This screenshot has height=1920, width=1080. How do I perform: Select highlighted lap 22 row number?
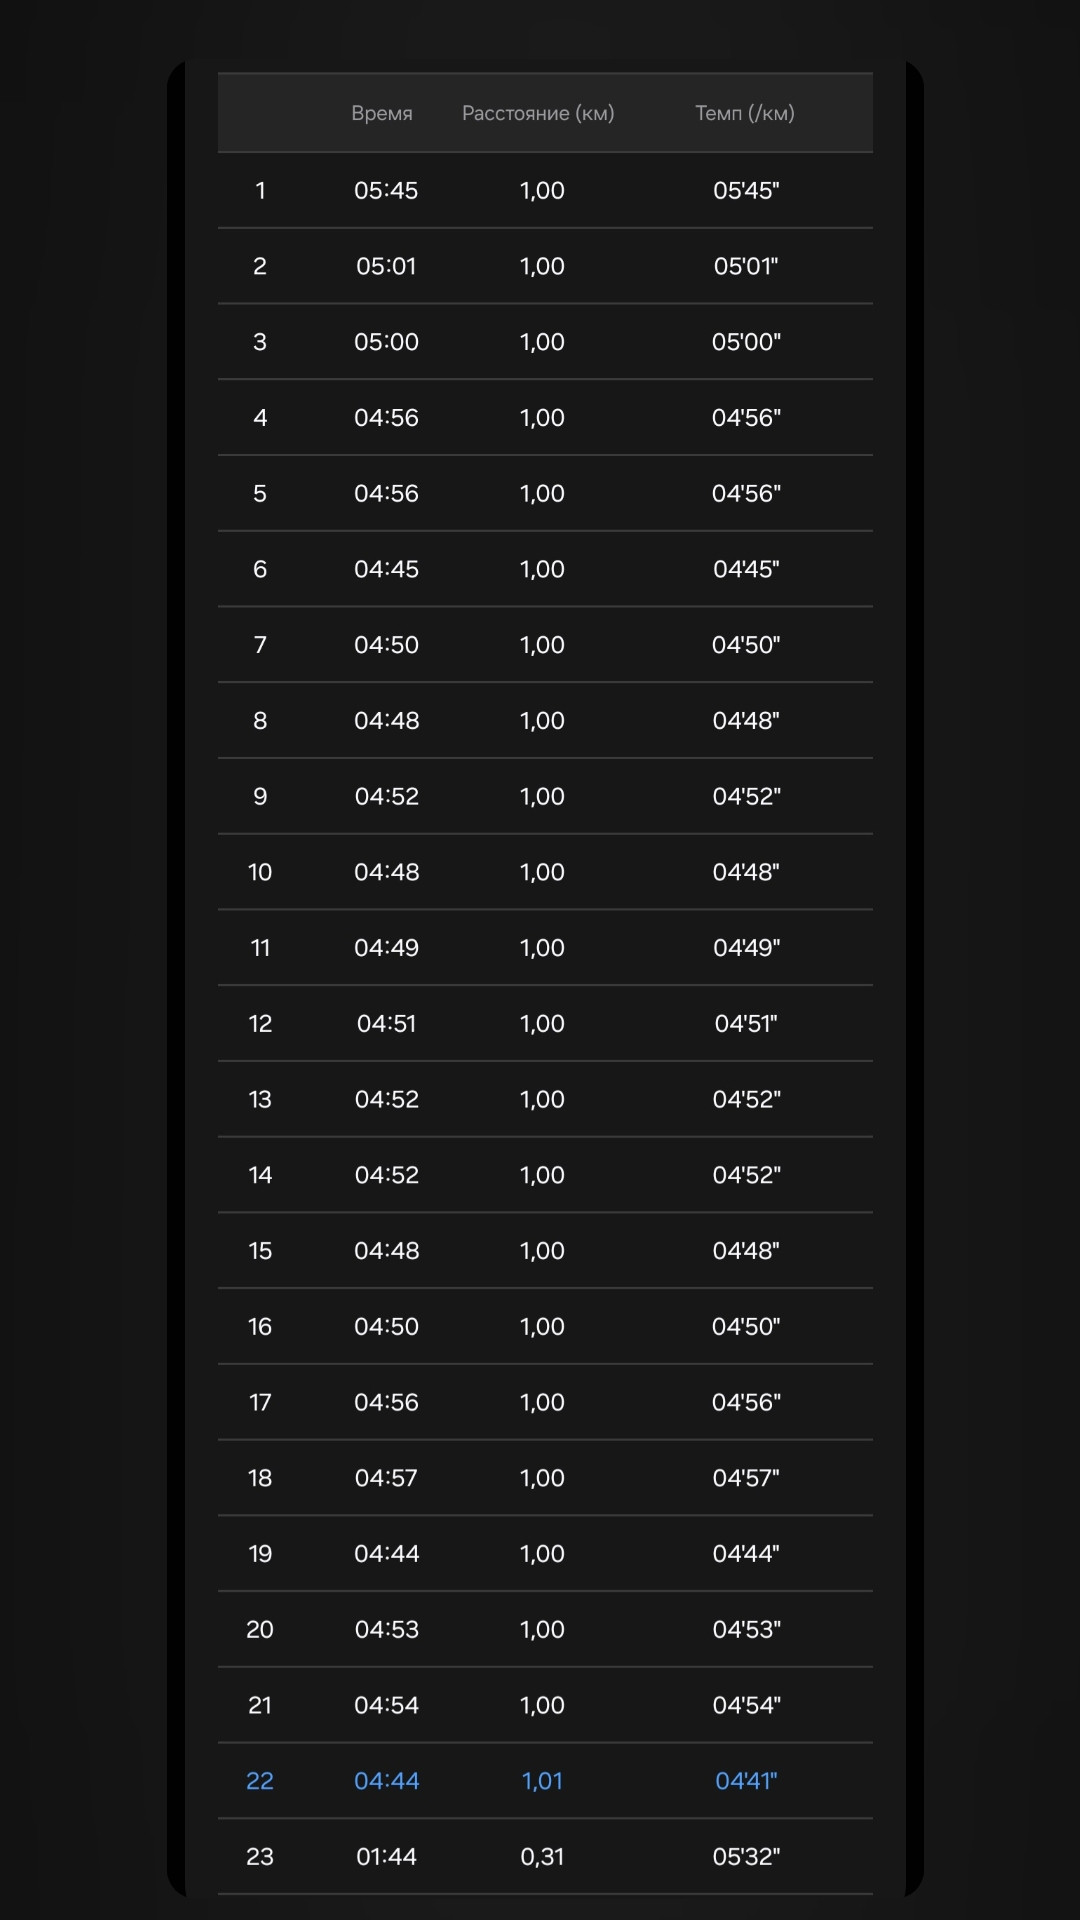pos(260,1781)
